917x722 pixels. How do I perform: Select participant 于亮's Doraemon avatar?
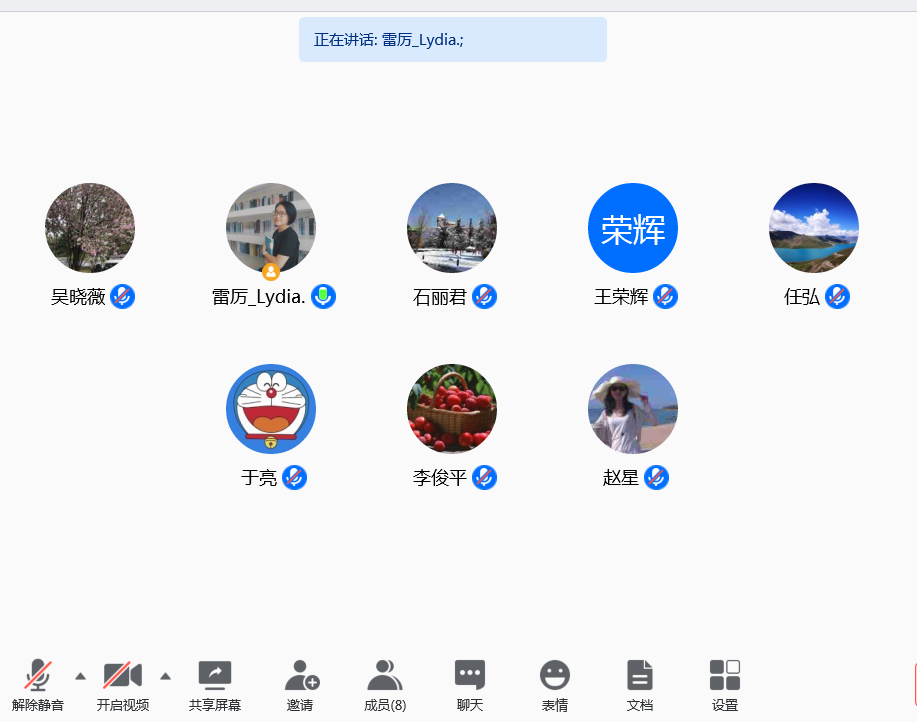click(x=270, y=408)
